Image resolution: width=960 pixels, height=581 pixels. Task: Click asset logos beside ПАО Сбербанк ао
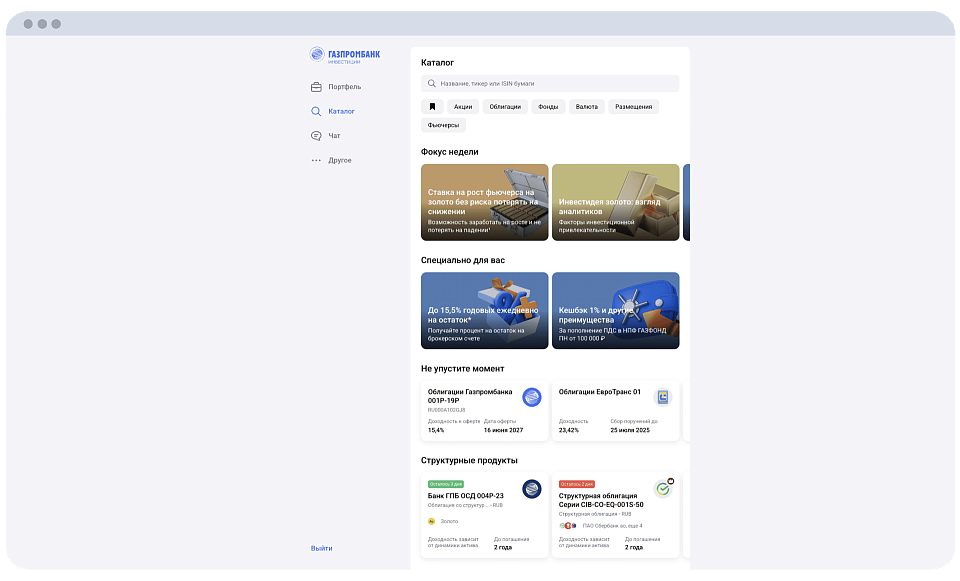point(568,526)
